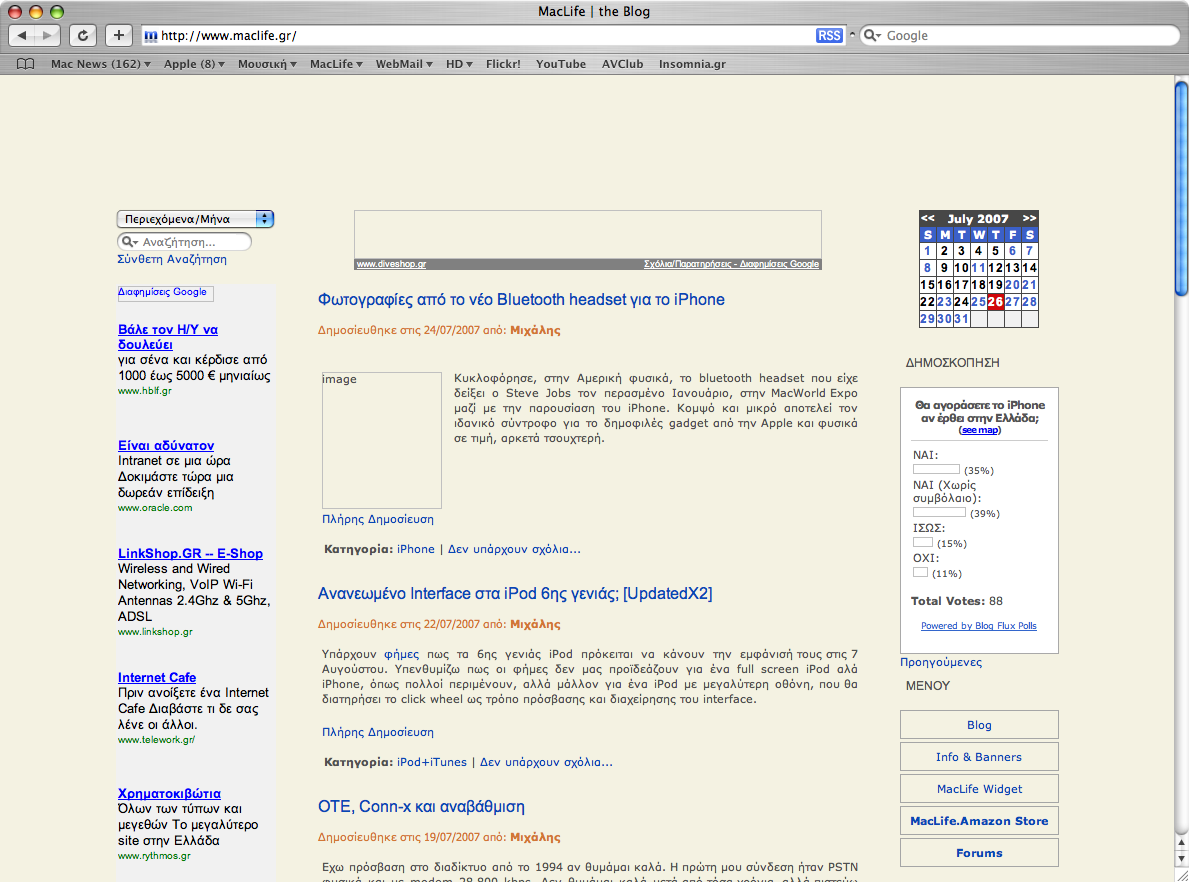Open the iPhone category link
This screenshot has height=882, width=1189.
(416, 549)
